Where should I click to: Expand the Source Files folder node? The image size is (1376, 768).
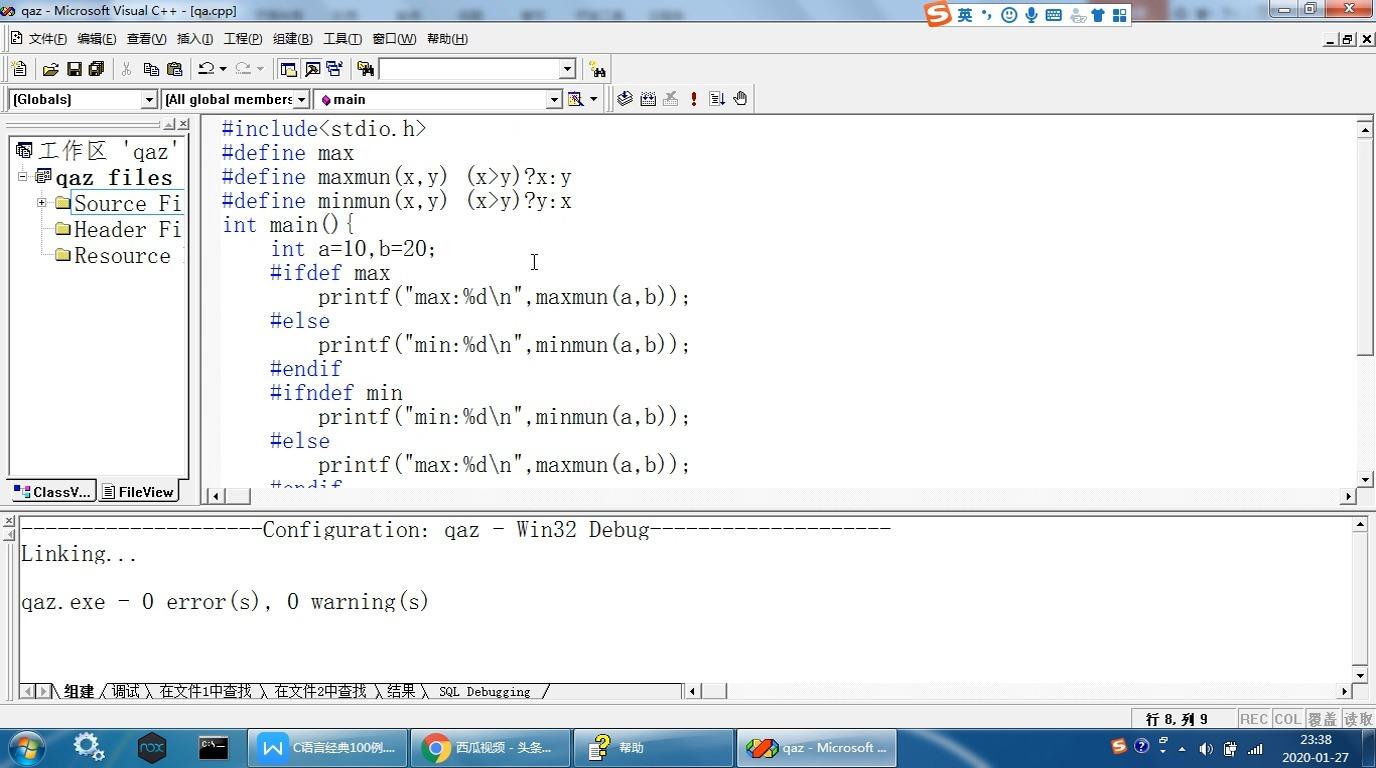42,203
